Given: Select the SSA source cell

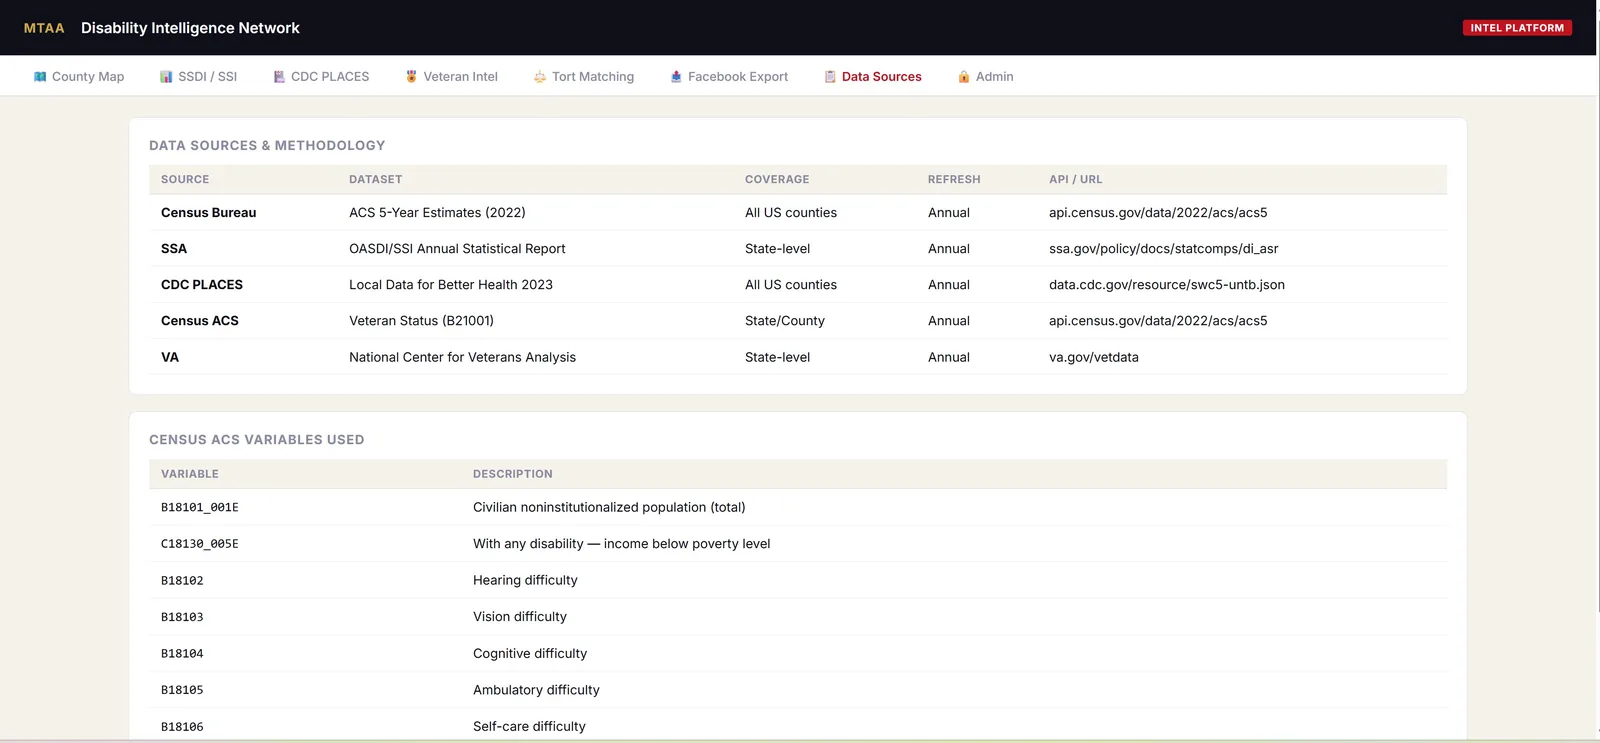Looking at the screenshot, I should tap(174, 249).
